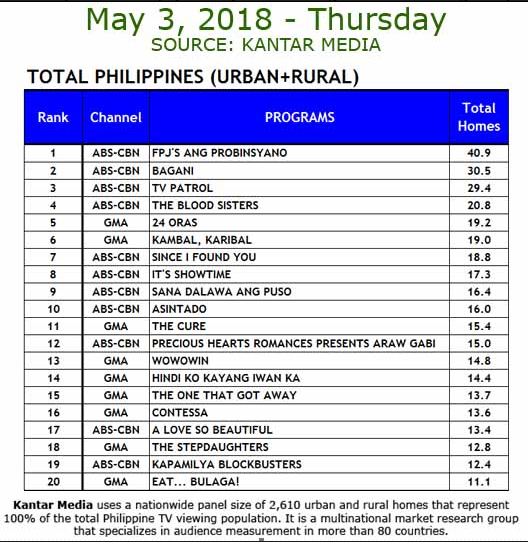This screenshot has width=528, height=542.
Task: Select the FPJ'S ANG PROBINSYANO row
Action: click(266, 153)
